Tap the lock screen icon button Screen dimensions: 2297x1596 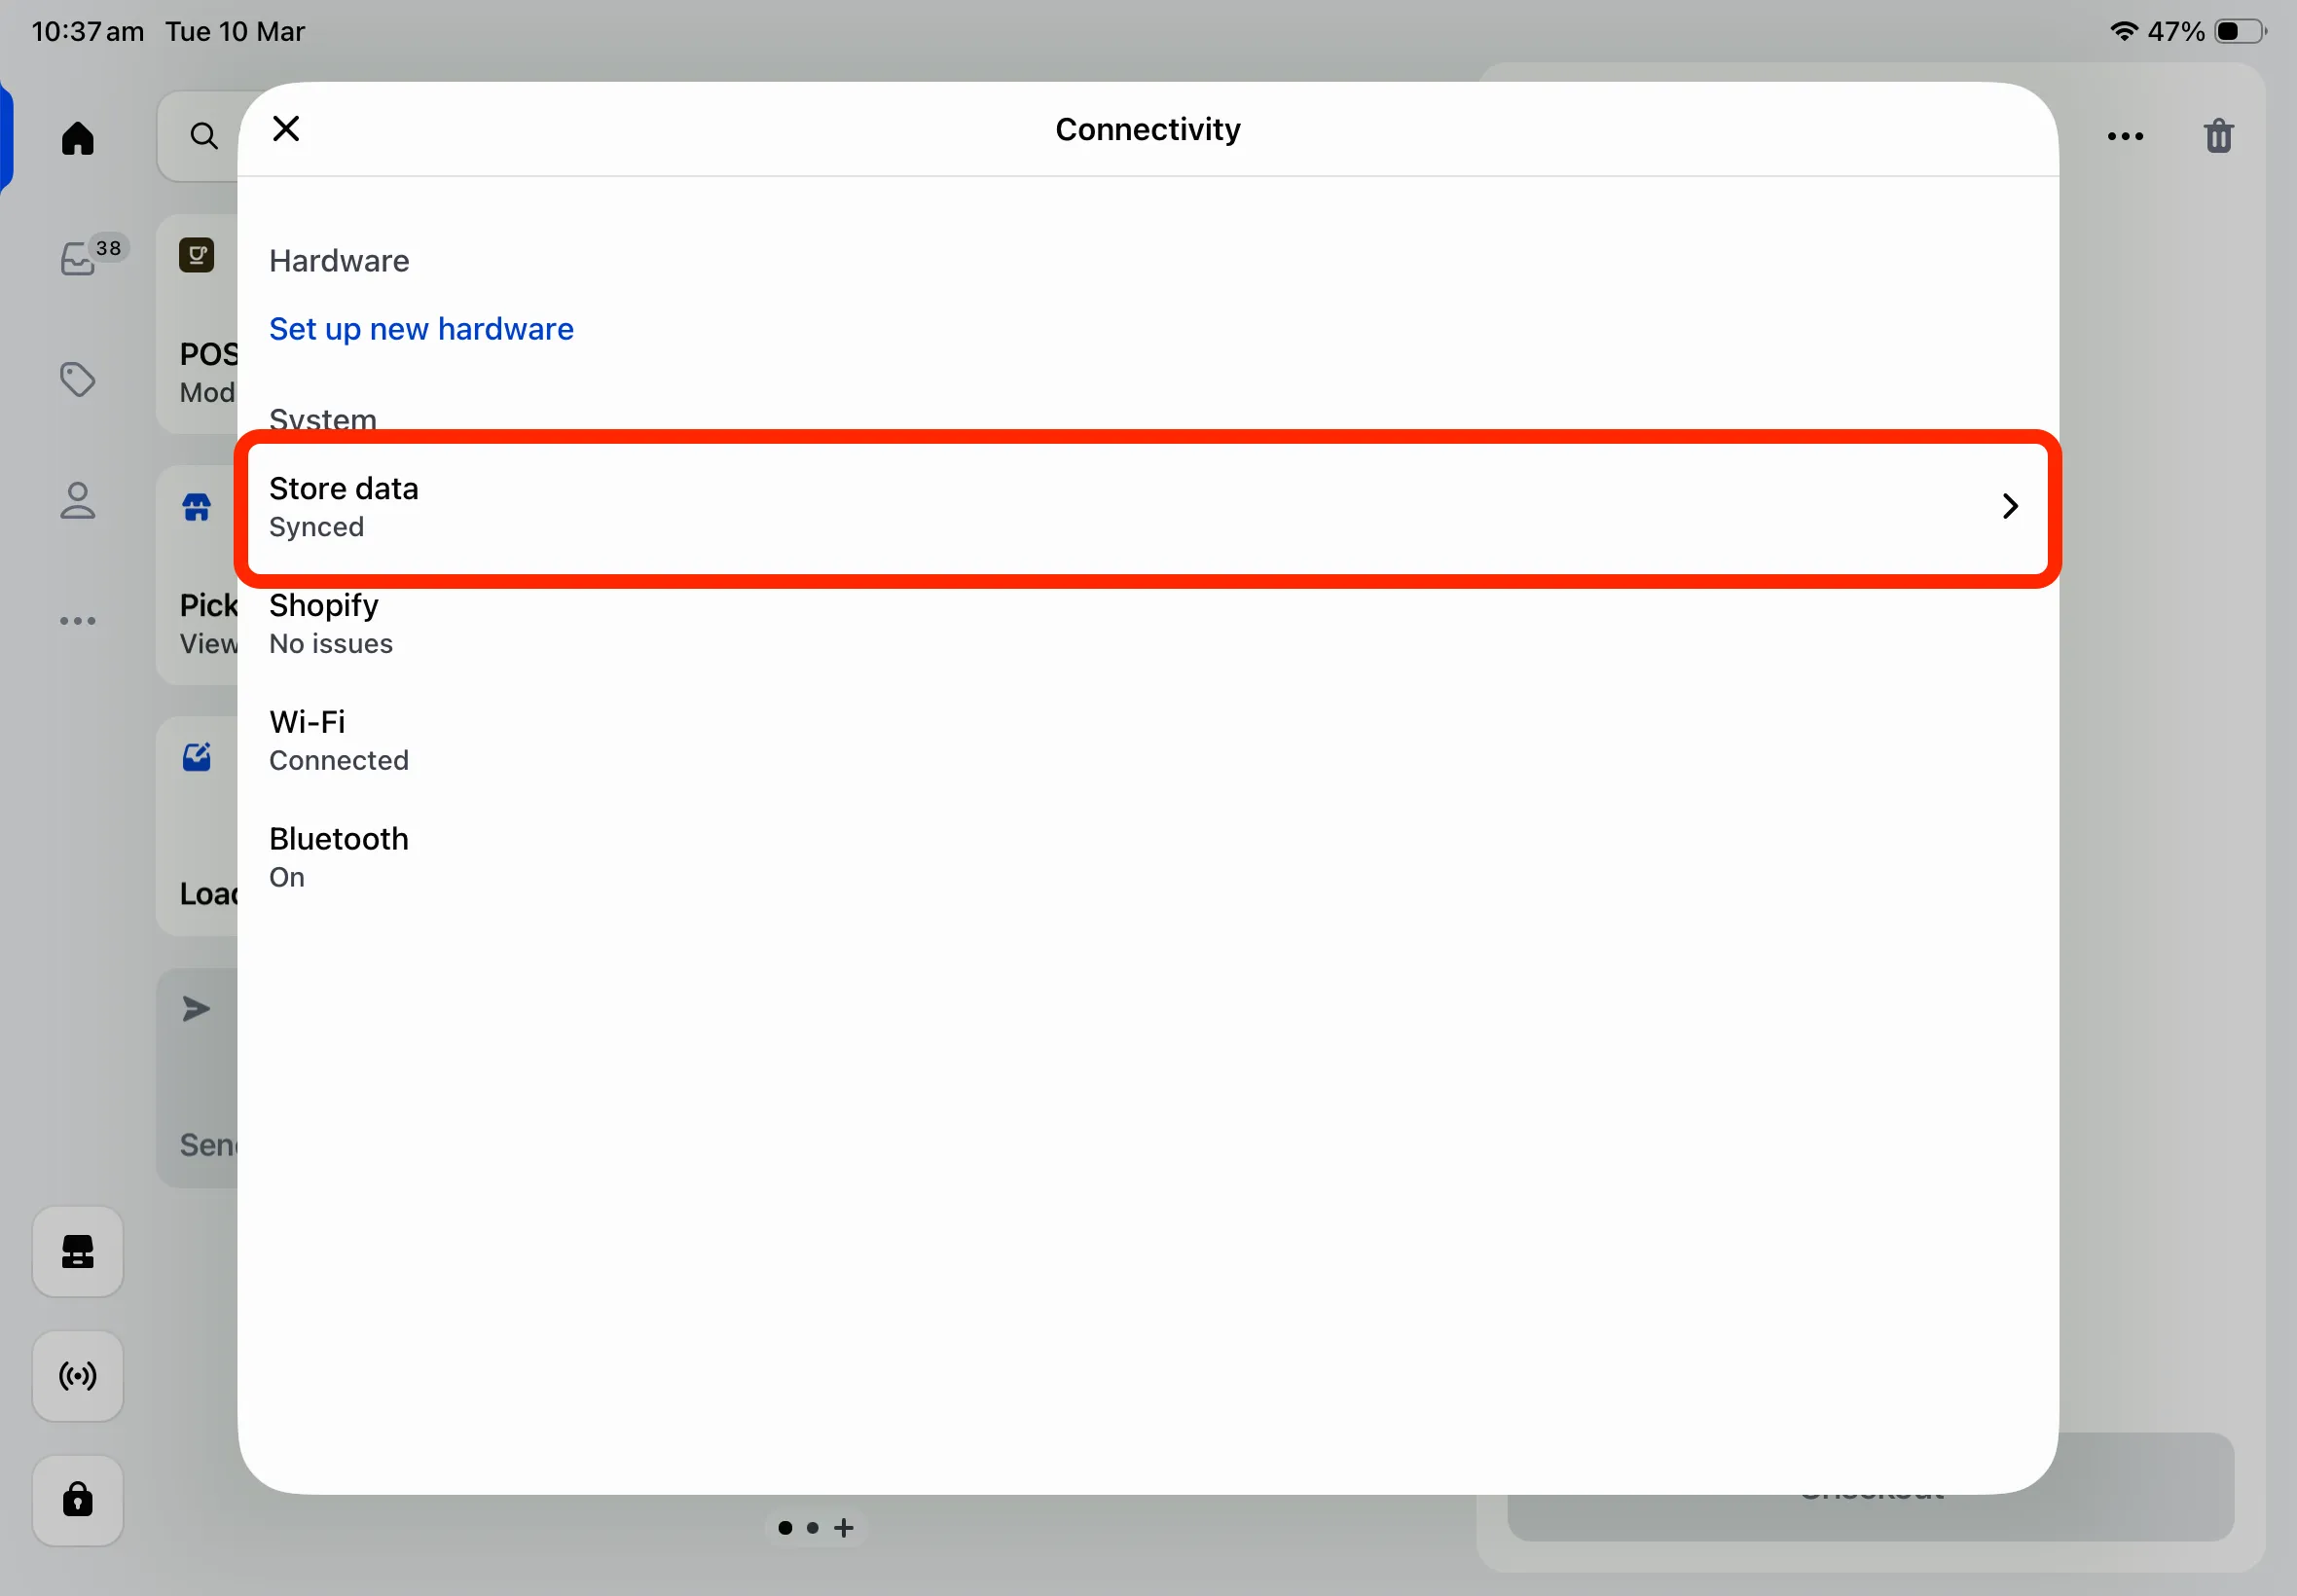click(78, 1500)
